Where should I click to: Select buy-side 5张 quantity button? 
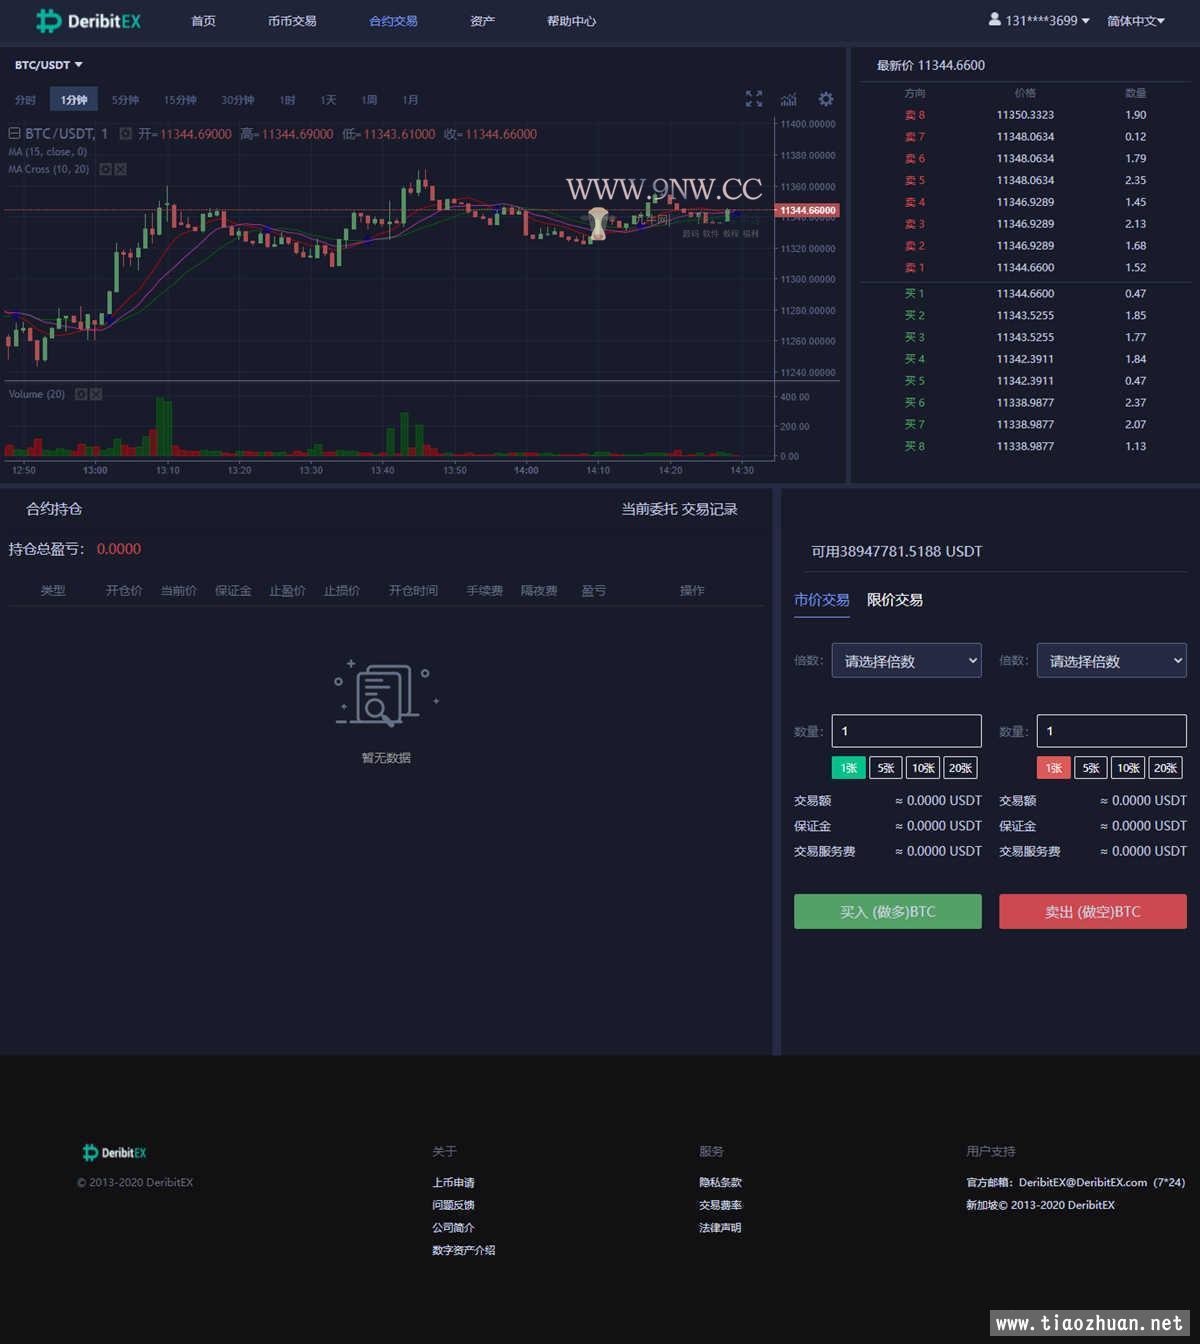pos(885,768)
